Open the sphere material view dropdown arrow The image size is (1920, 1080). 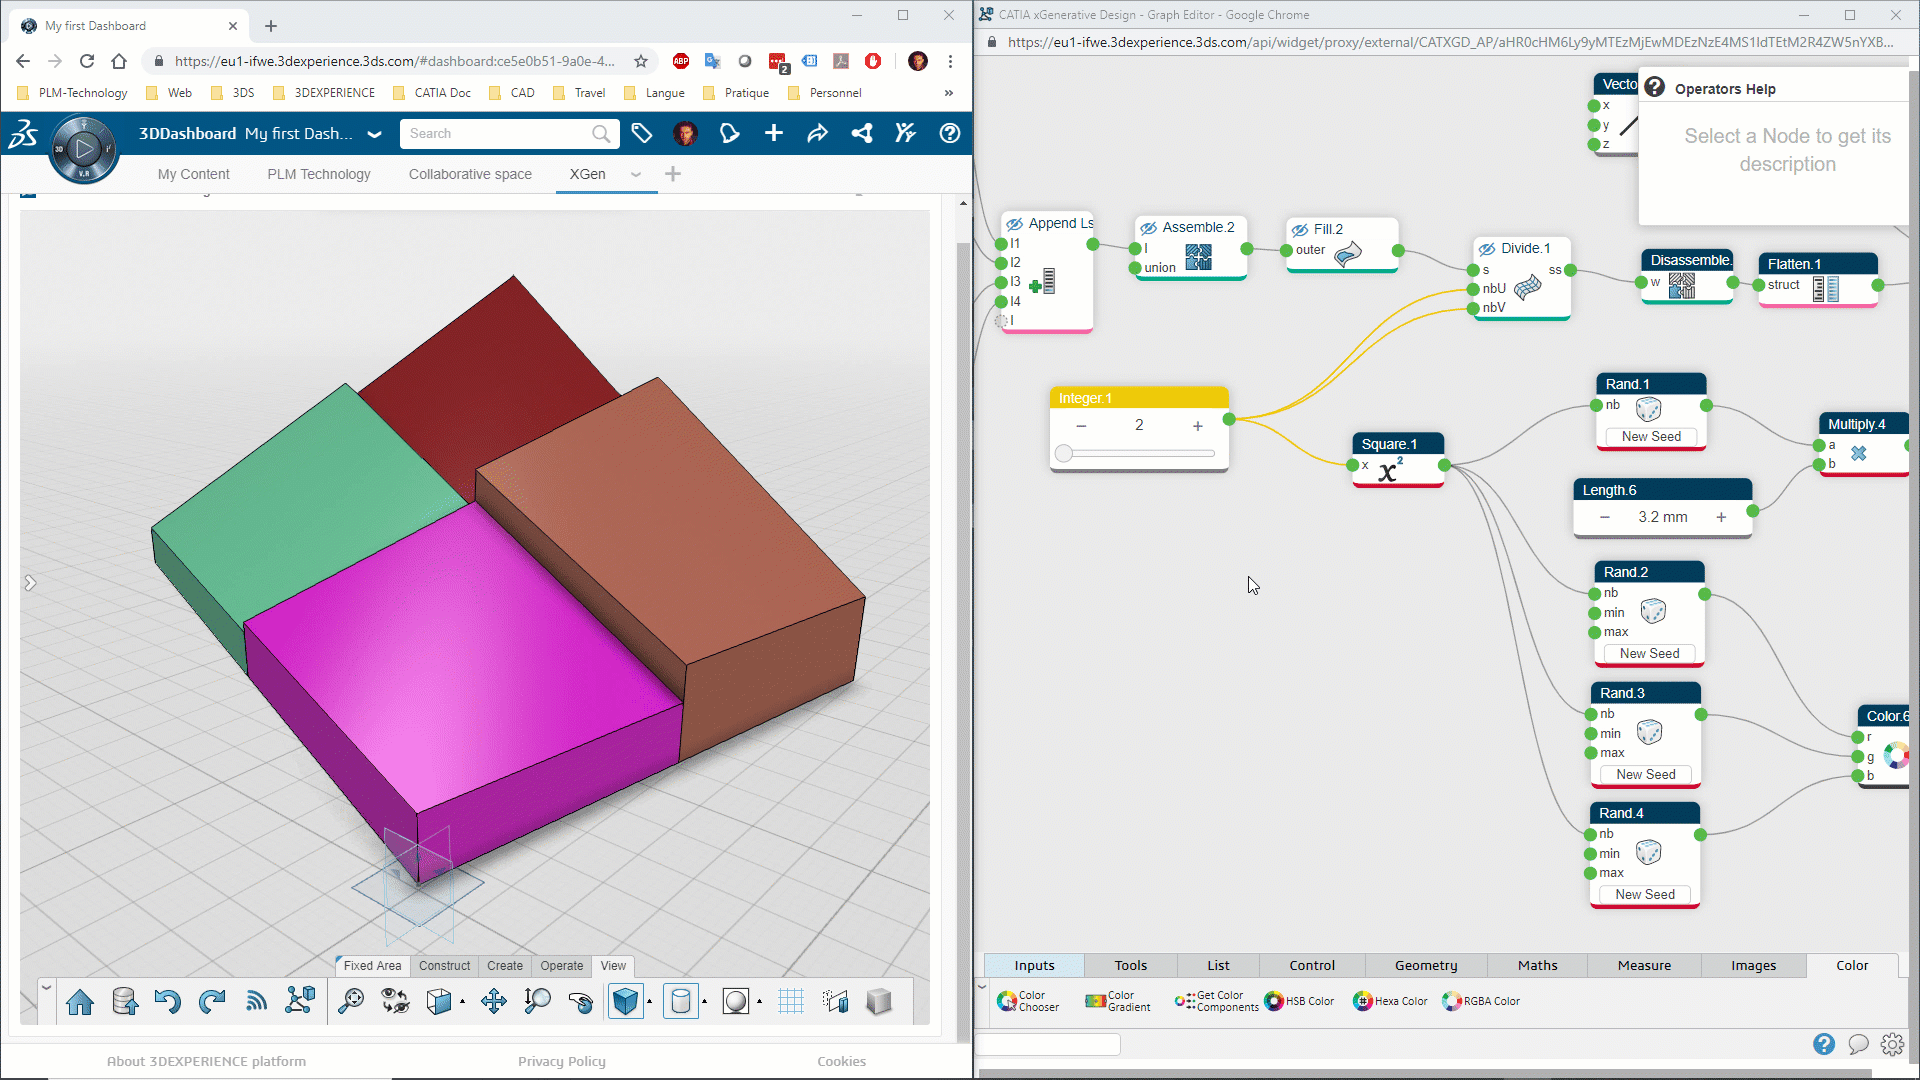(x=760, y=1002)
